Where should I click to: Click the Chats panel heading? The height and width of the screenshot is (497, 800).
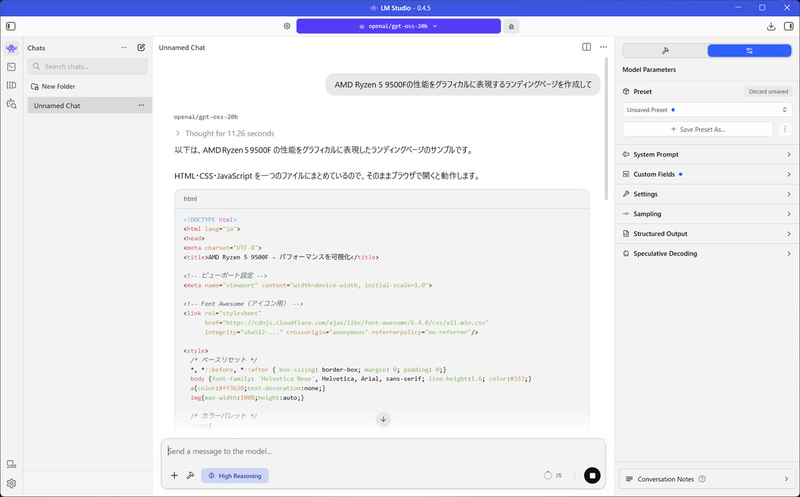coord(36,48)
